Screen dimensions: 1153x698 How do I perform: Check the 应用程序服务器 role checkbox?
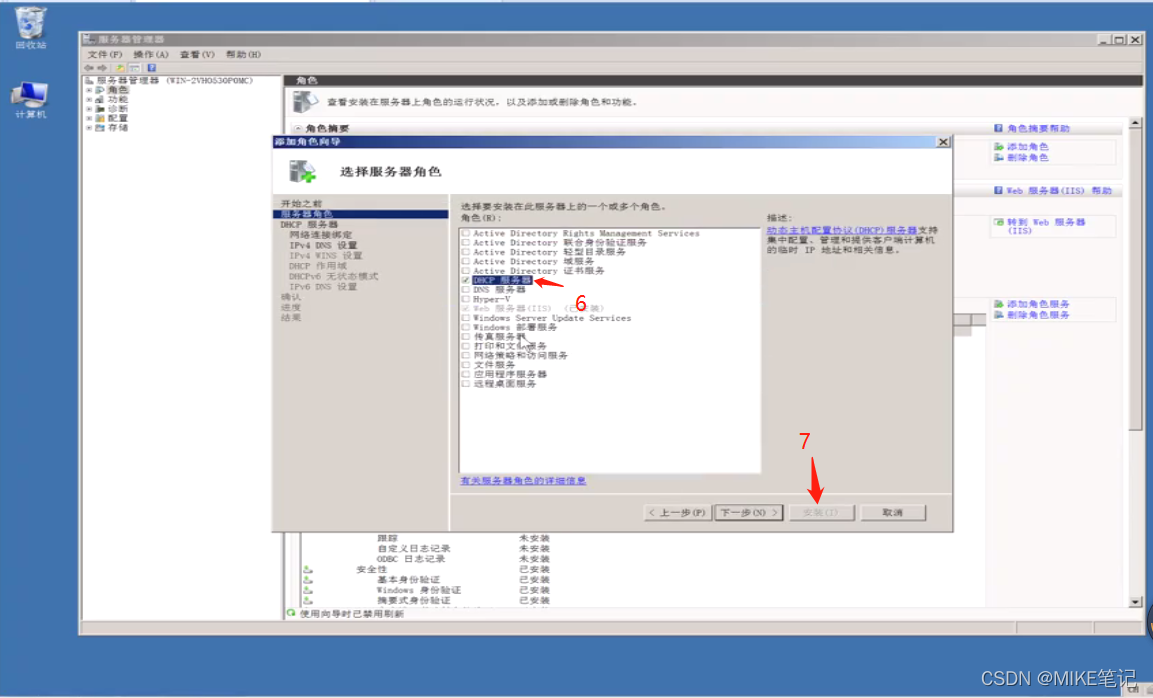(465, 374)
